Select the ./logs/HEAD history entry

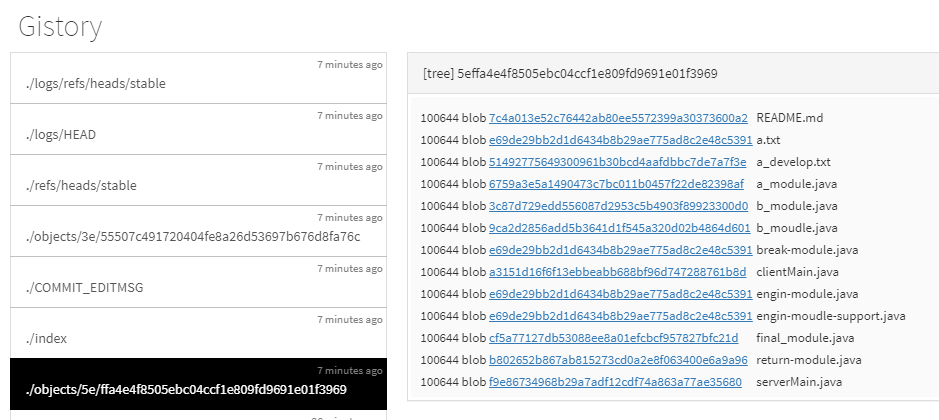tap(198, 129)
